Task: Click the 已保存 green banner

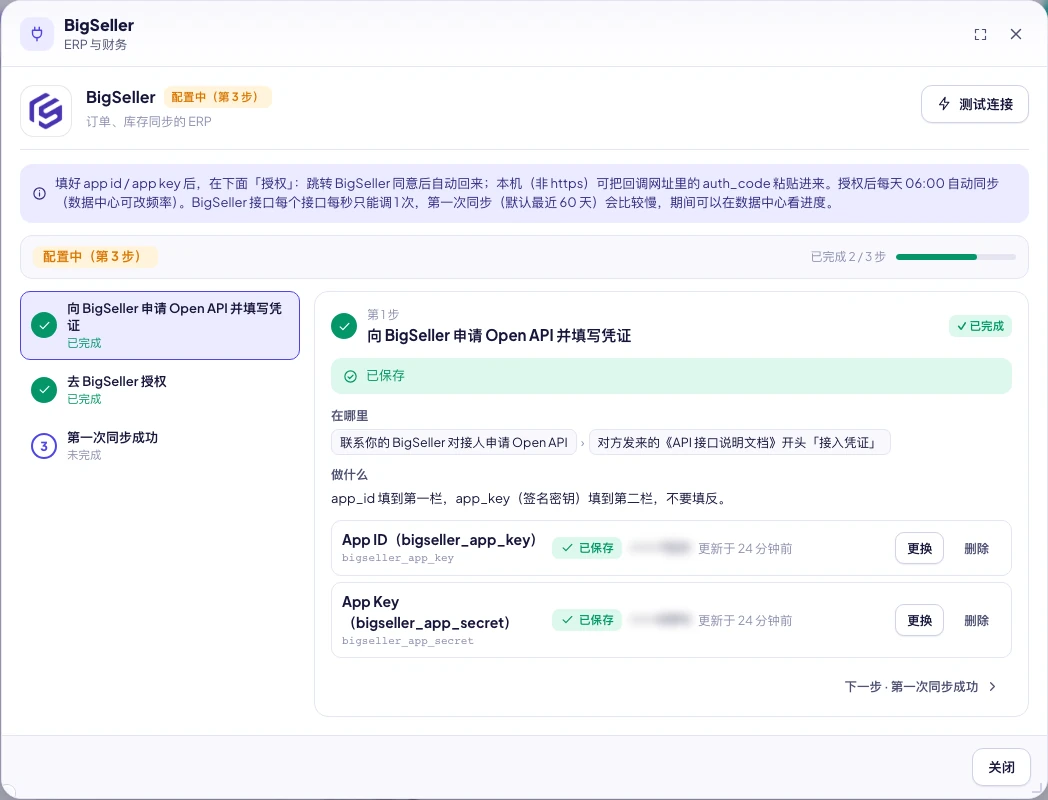Action: click(671, 376)
